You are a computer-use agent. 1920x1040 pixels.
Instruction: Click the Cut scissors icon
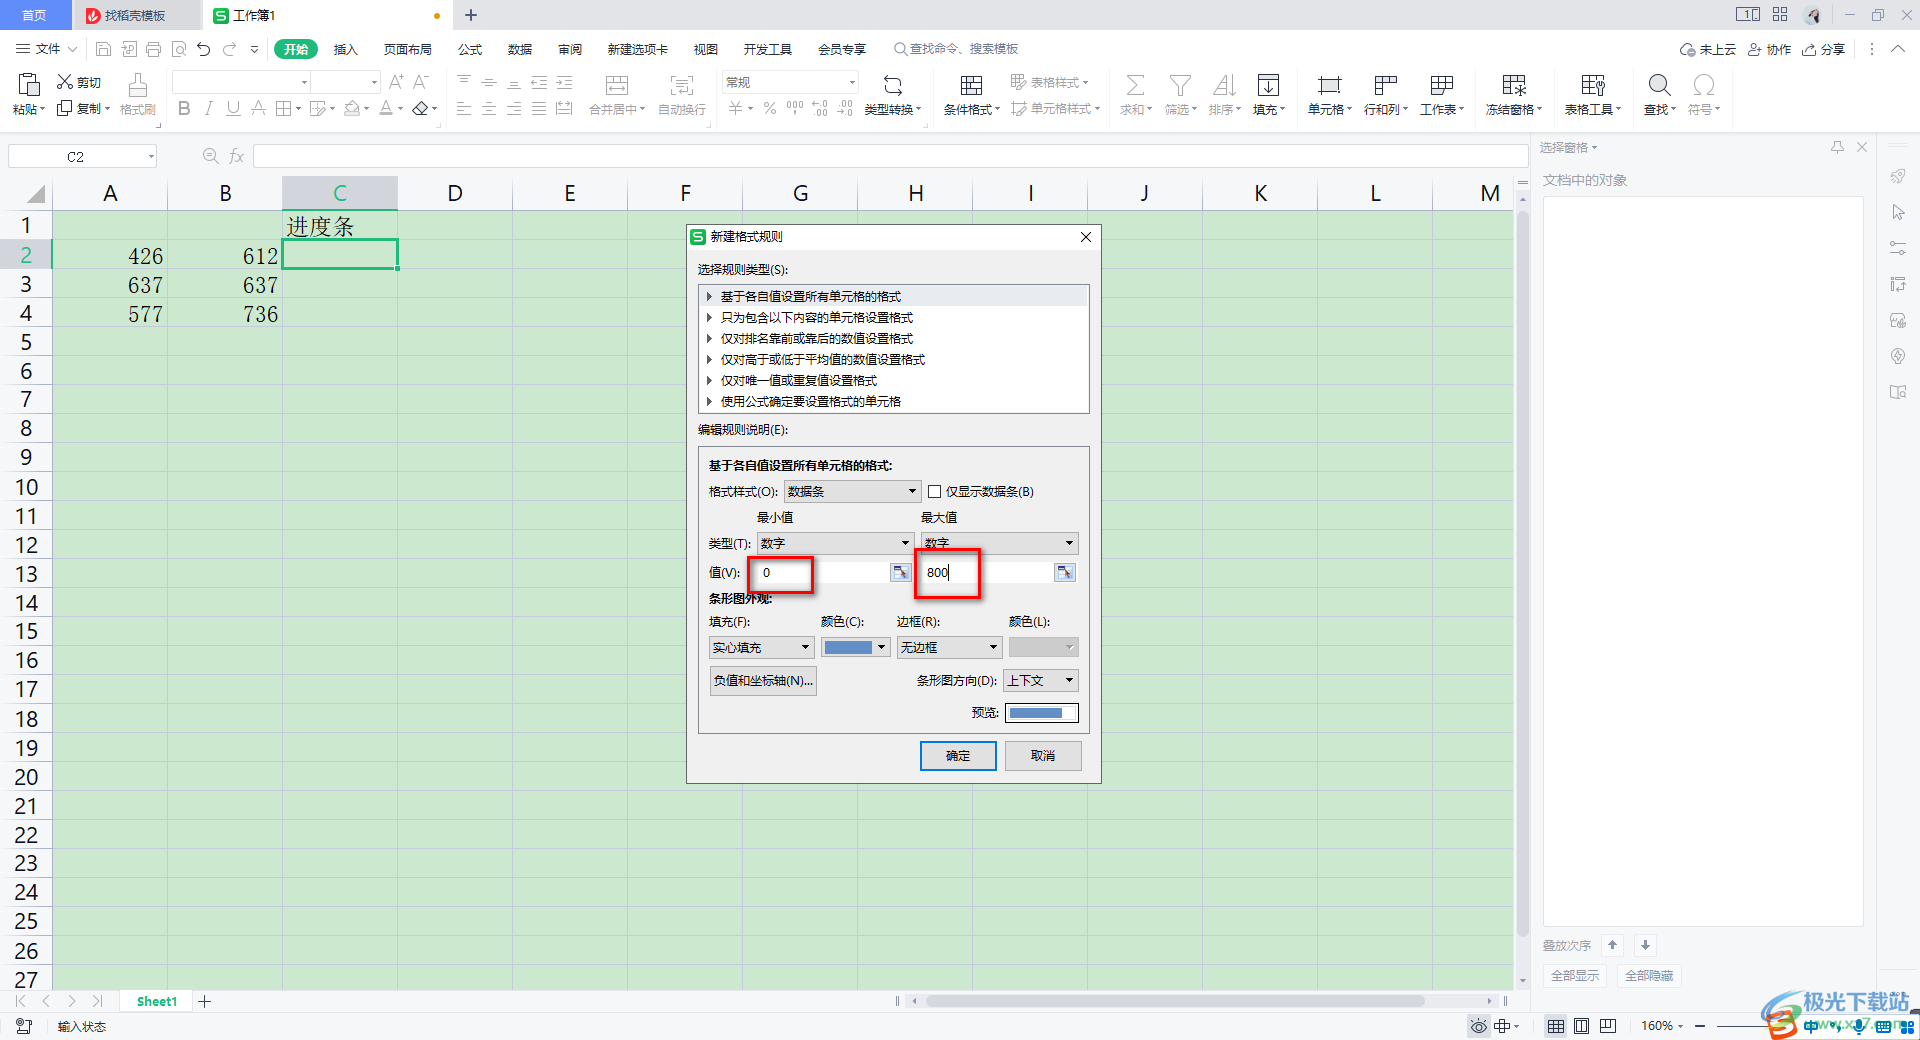[x=65, y=82]
